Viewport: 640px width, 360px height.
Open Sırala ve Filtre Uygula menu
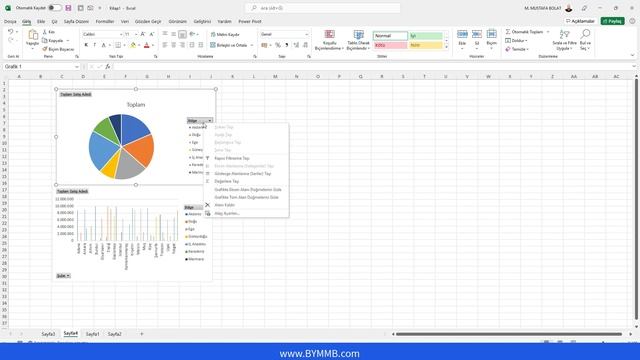click(564, 40)
